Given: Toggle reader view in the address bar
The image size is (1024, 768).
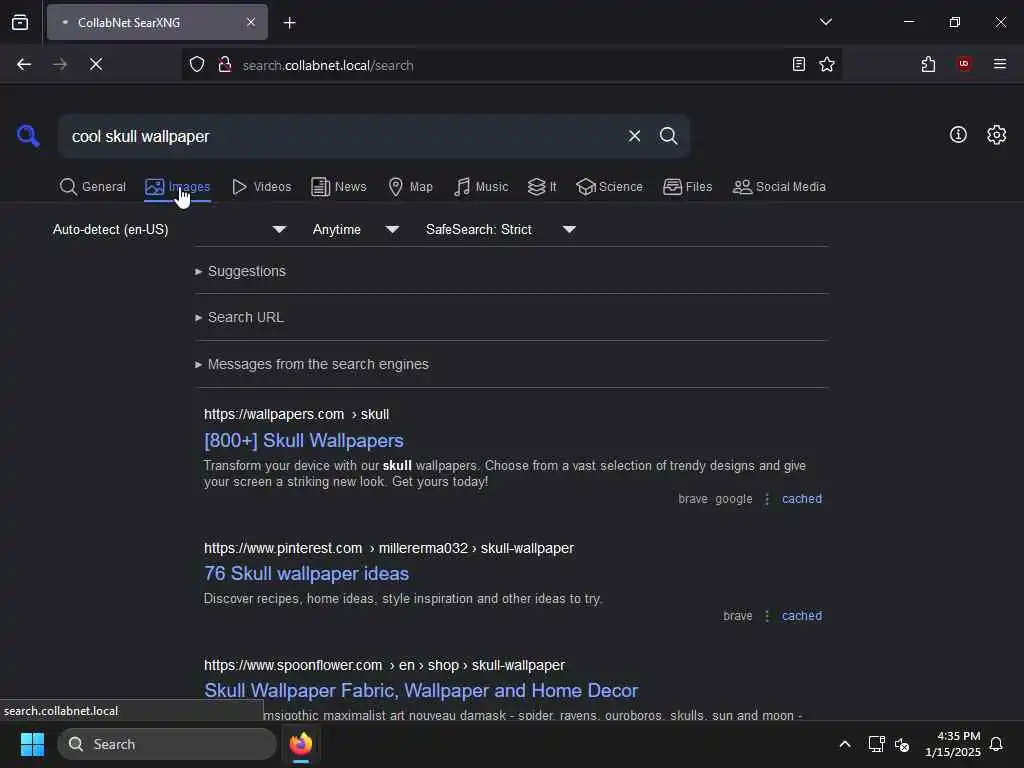Looking at the screenshot, I should point(798,64).
